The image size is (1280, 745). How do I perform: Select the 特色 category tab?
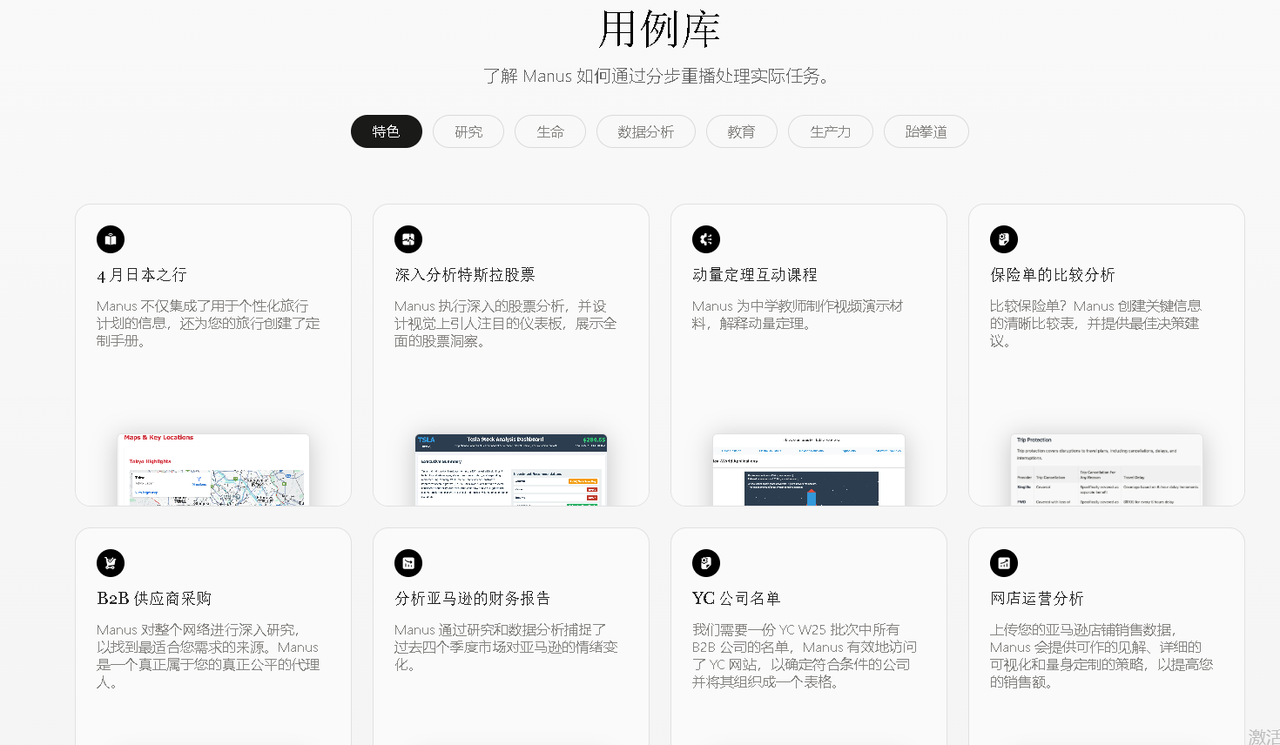click(x=386, y=131)
